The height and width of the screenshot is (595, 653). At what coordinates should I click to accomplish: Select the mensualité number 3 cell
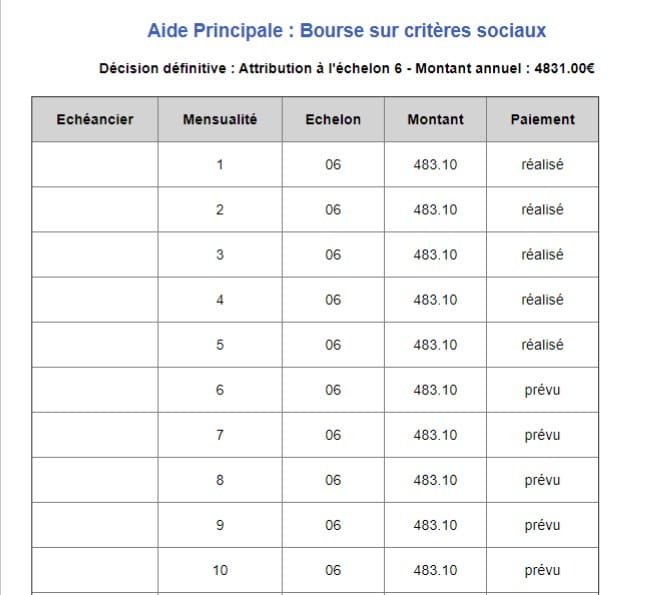220,254
